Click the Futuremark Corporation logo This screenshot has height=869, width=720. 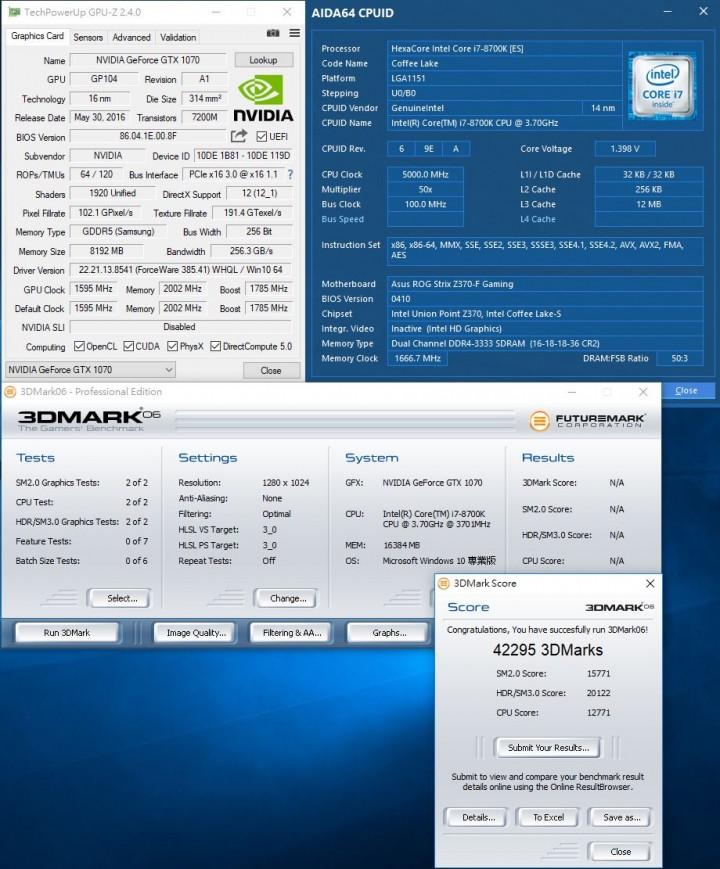pos(588,421)
